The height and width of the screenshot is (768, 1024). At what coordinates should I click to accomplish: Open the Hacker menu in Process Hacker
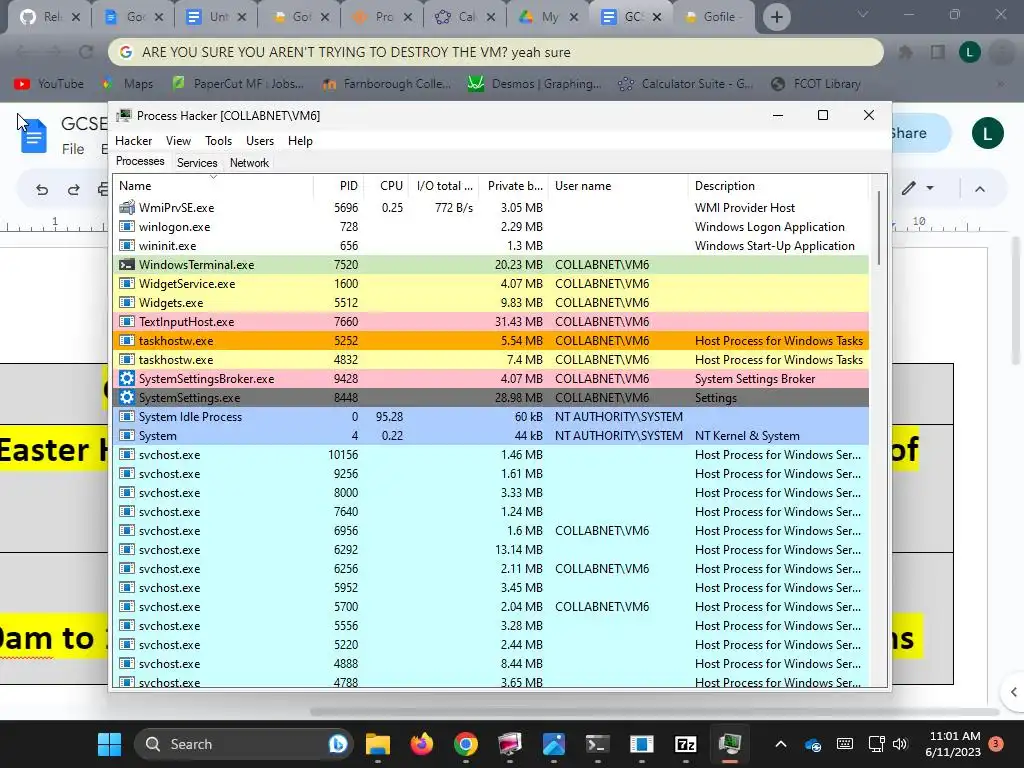(133, 140)
